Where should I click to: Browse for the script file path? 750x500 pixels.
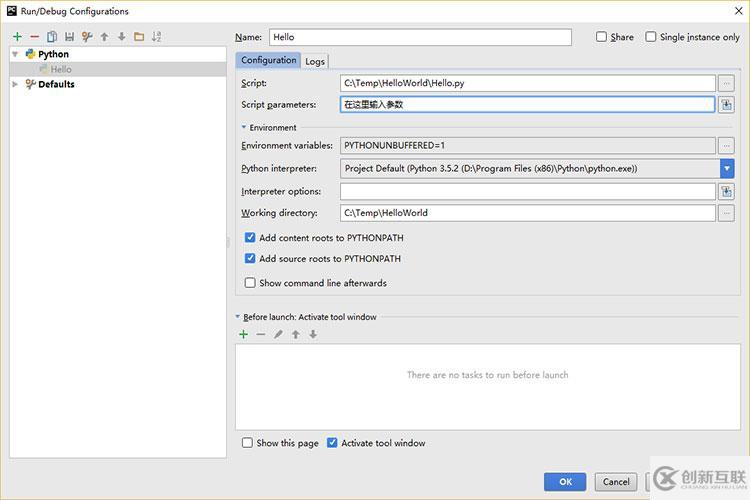(x=726, y=83)
